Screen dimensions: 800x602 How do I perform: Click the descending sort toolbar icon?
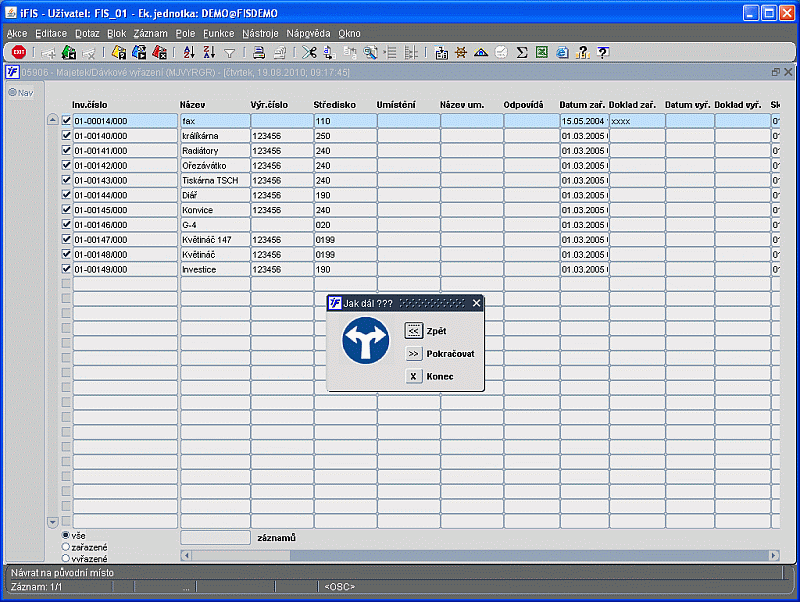coord(208,52)
